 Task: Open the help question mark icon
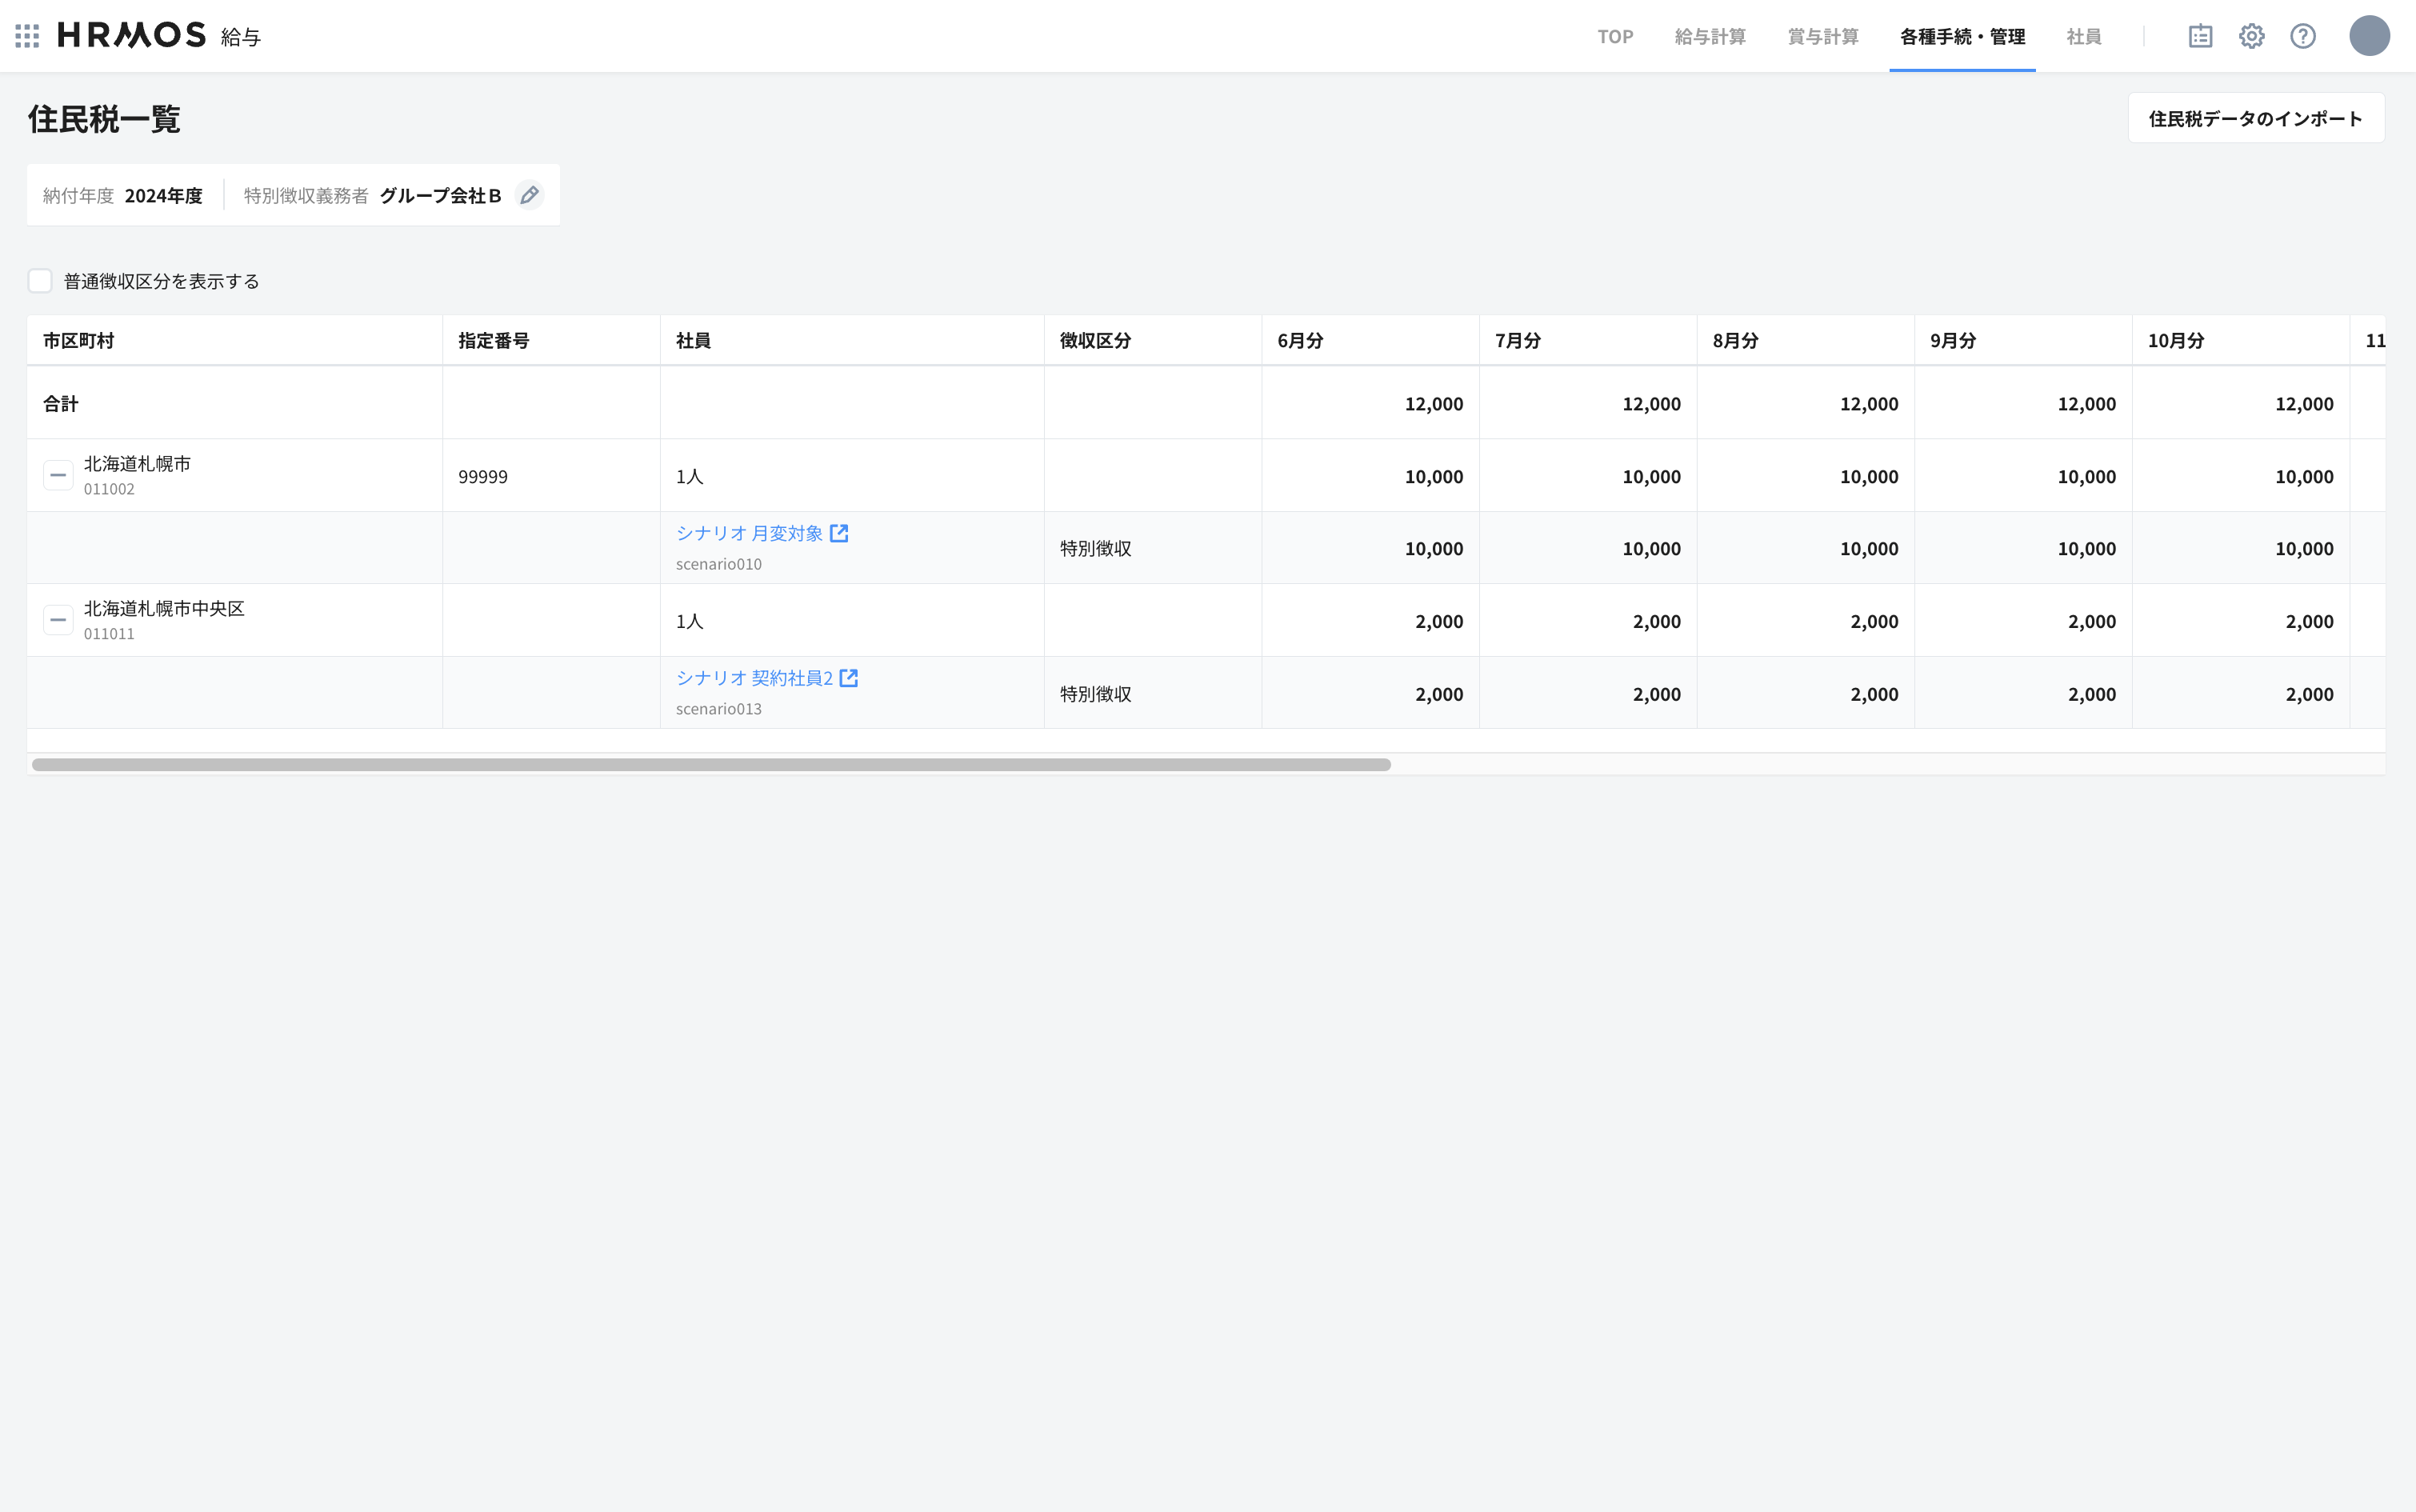2303,36
